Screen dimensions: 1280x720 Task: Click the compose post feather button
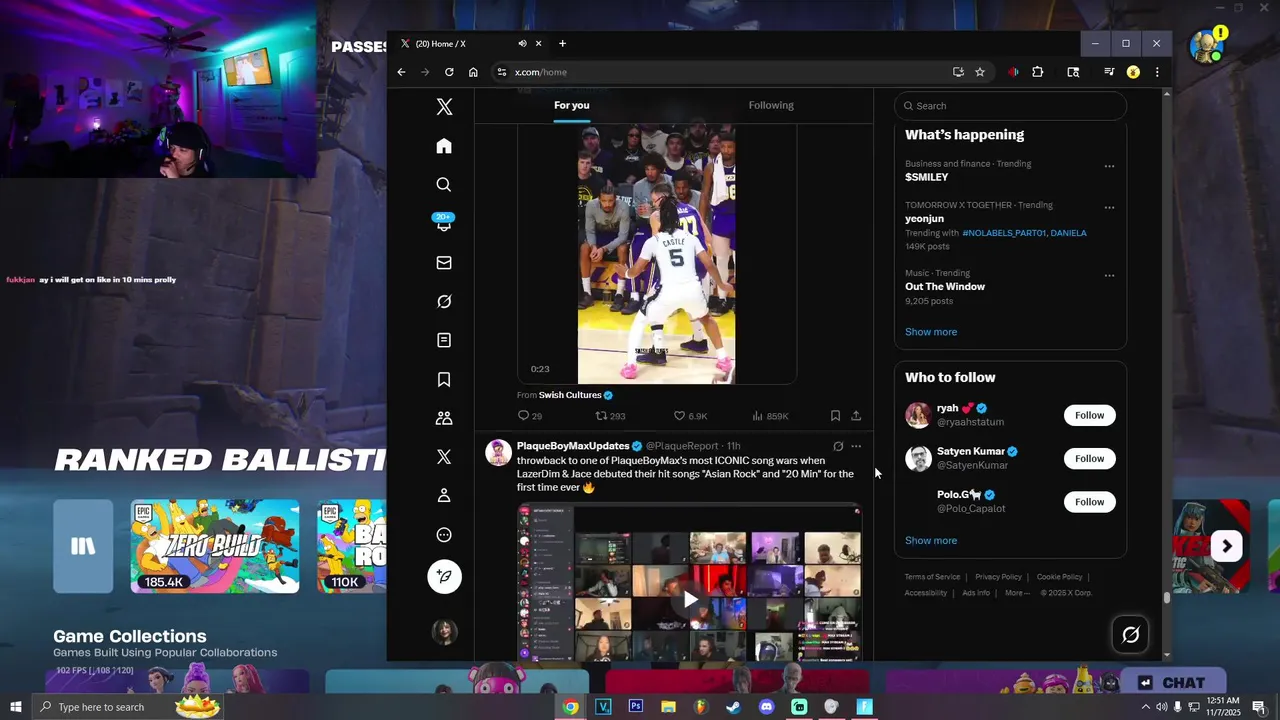tap(444, 576)
